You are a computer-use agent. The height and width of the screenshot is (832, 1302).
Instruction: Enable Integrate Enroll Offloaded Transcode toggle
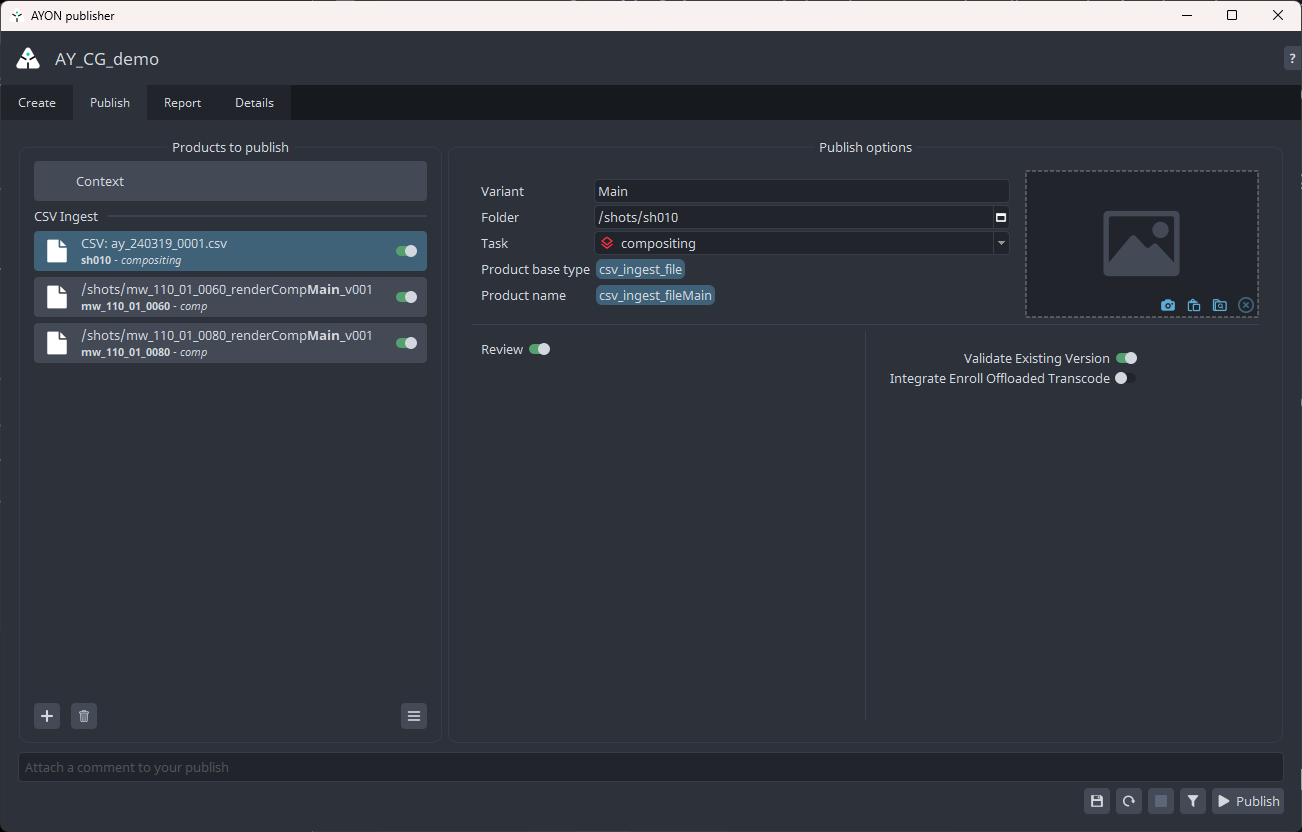point(1126,378)
